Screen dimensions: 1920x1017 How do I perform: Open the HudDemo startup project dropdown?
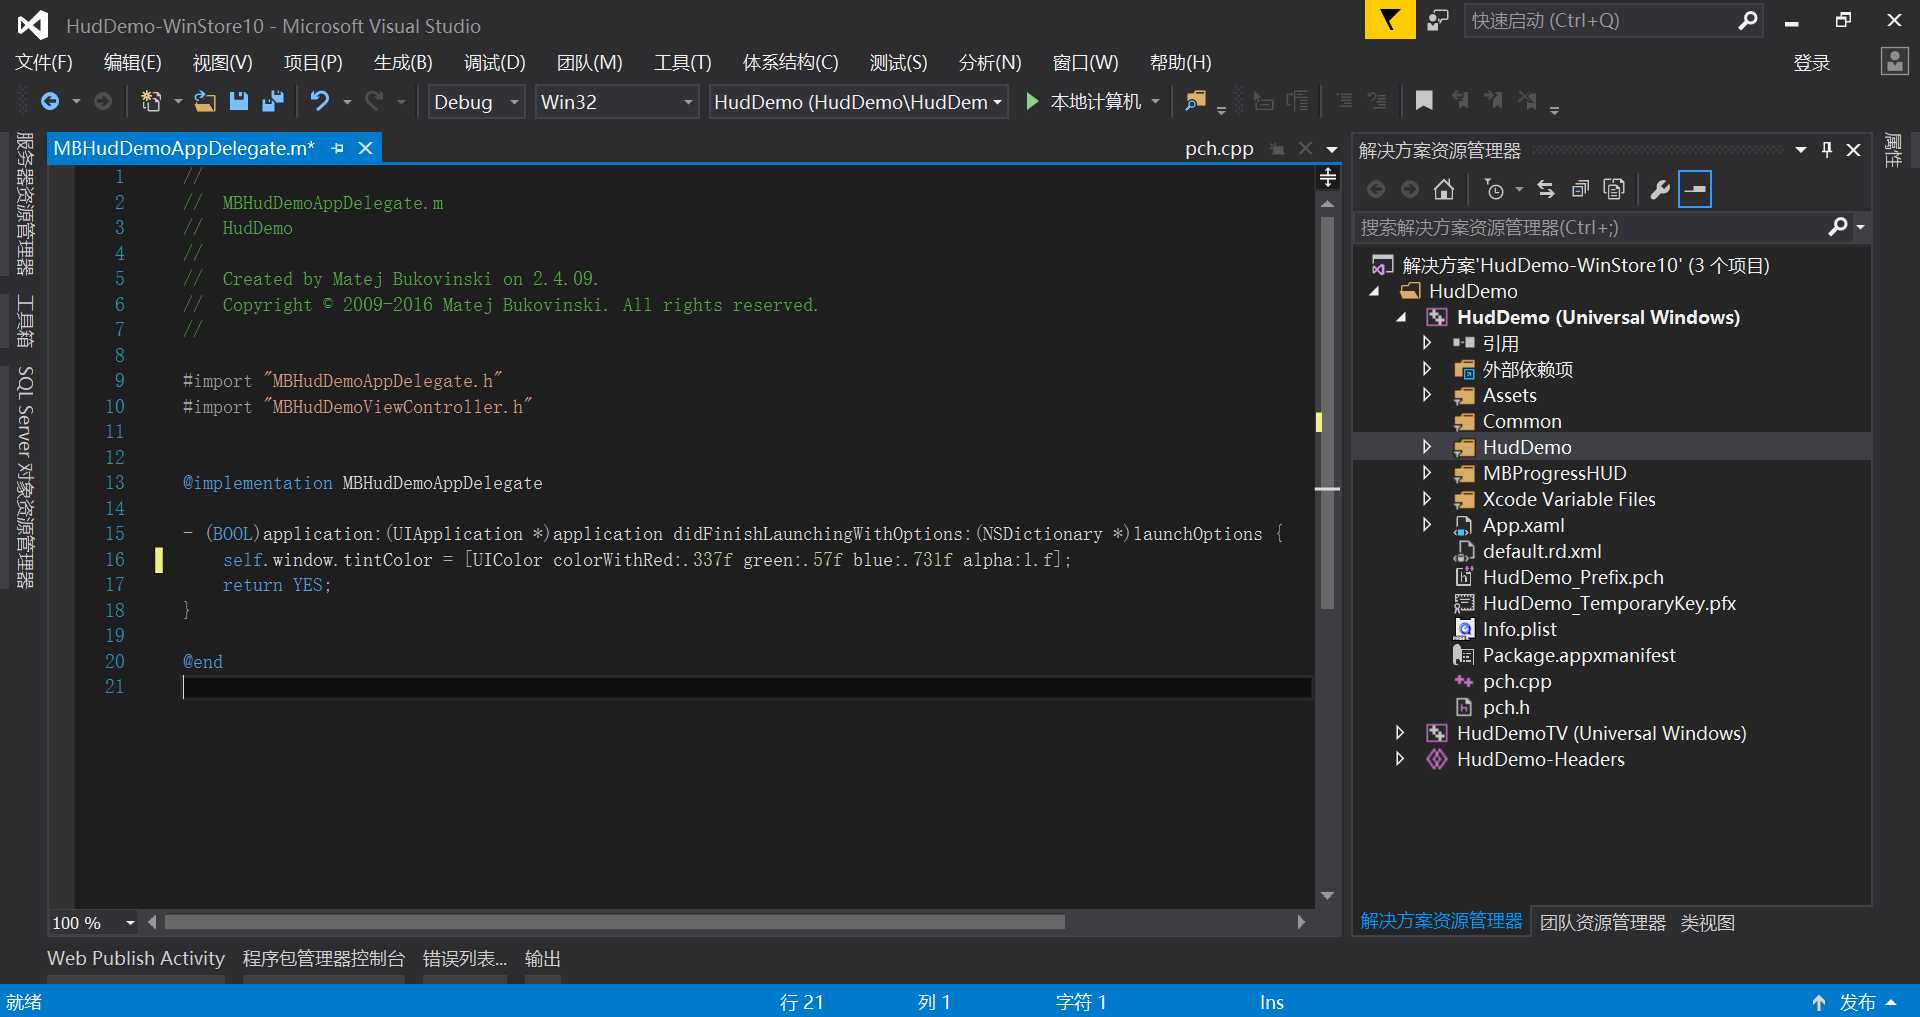pos(858,102)
